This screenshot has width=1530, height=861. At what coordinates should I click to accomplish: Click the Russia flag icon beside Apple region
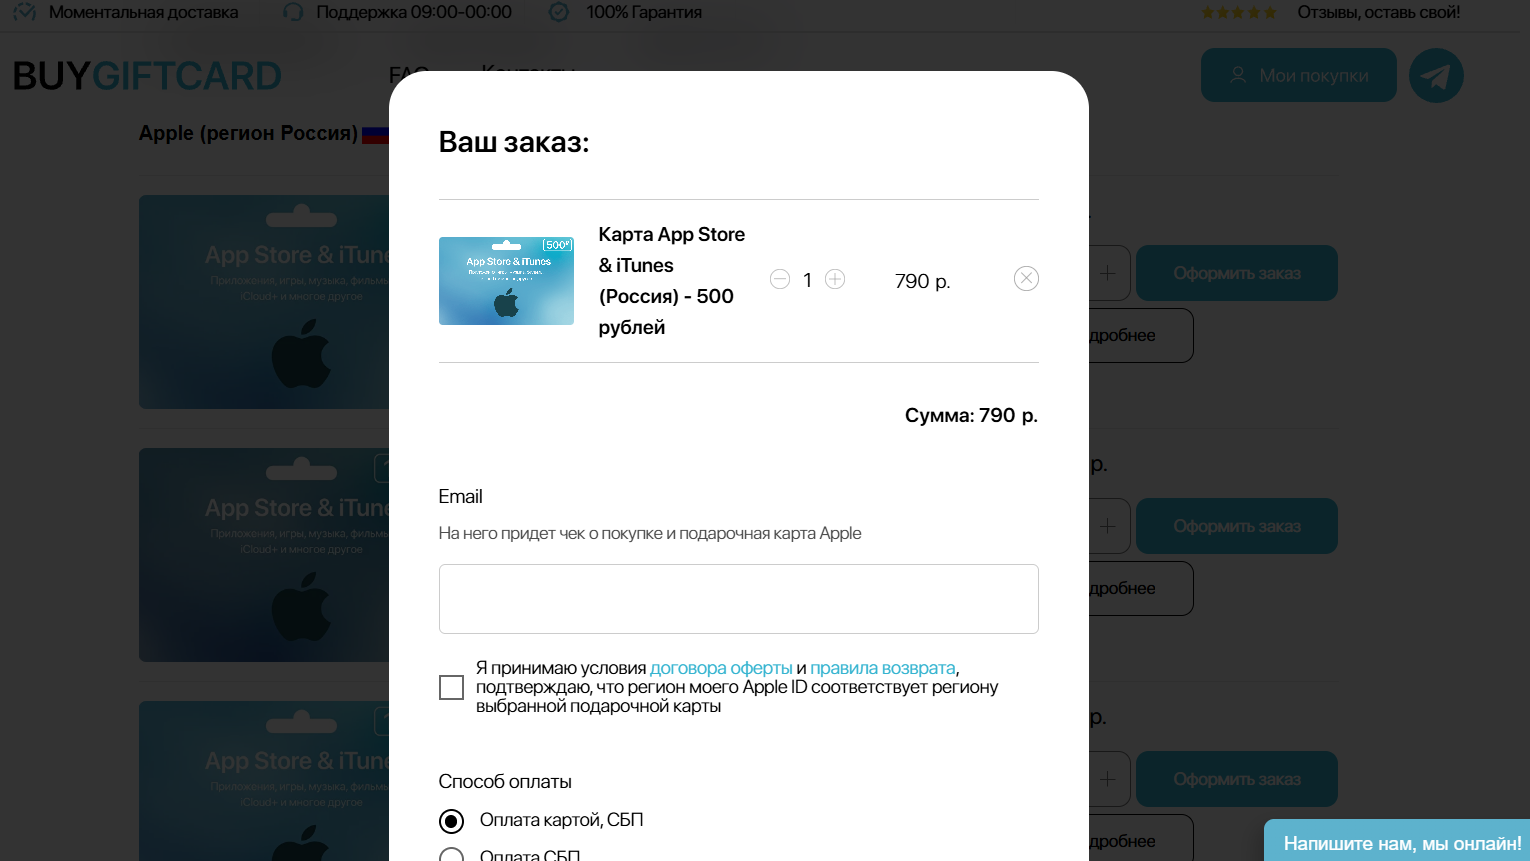coord(375,133)
